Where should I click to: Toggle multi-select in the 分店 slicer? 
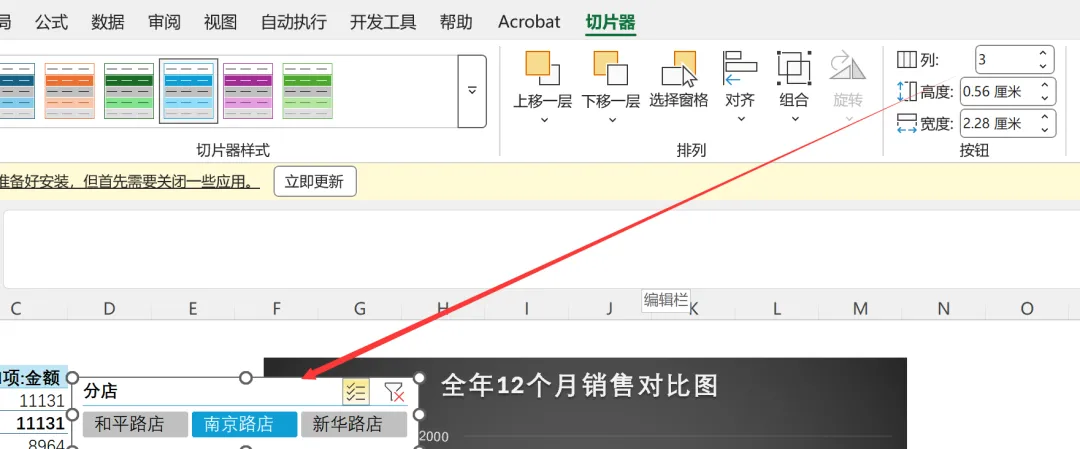pos(356,392)
